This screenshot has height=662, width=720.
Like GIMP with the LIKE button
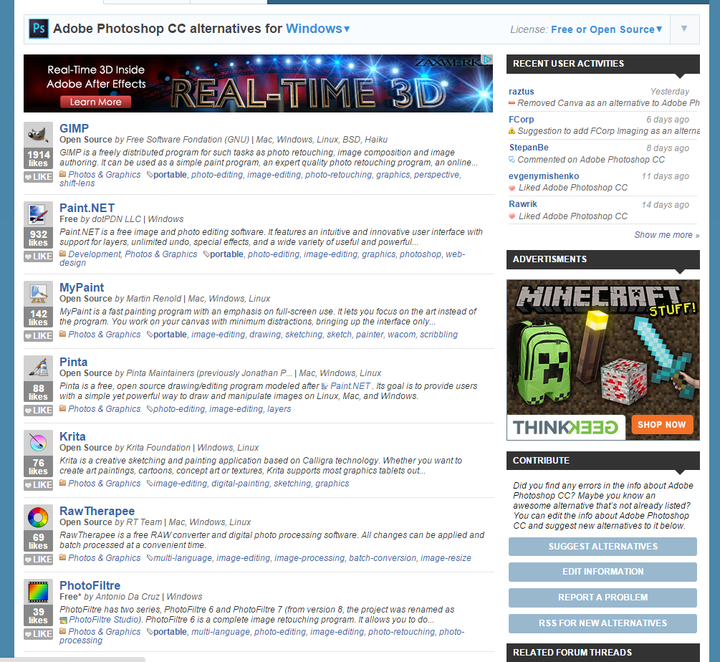38,177
